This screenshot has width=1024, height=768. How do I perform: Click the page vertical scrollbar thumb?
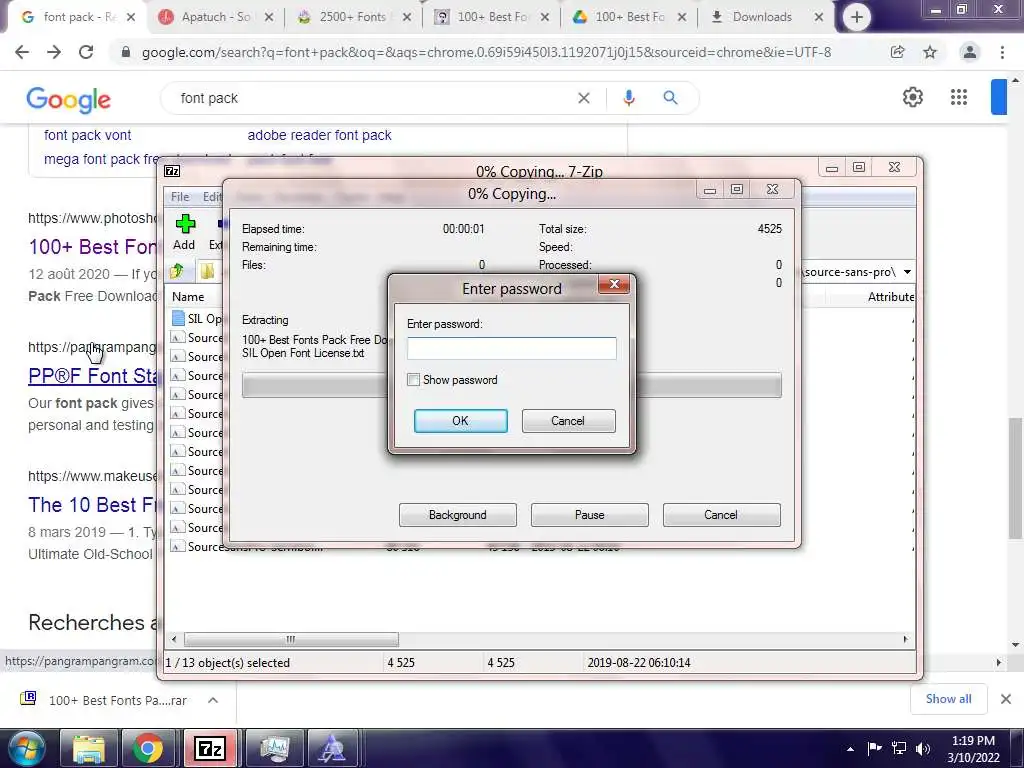(x=1014, y=478)
